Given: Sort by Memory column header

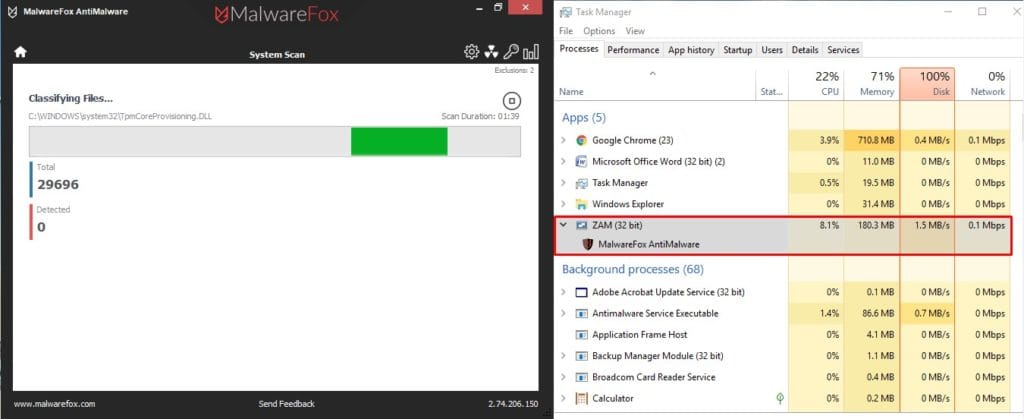Looking at the screenshot, I should tap(871, 84).
